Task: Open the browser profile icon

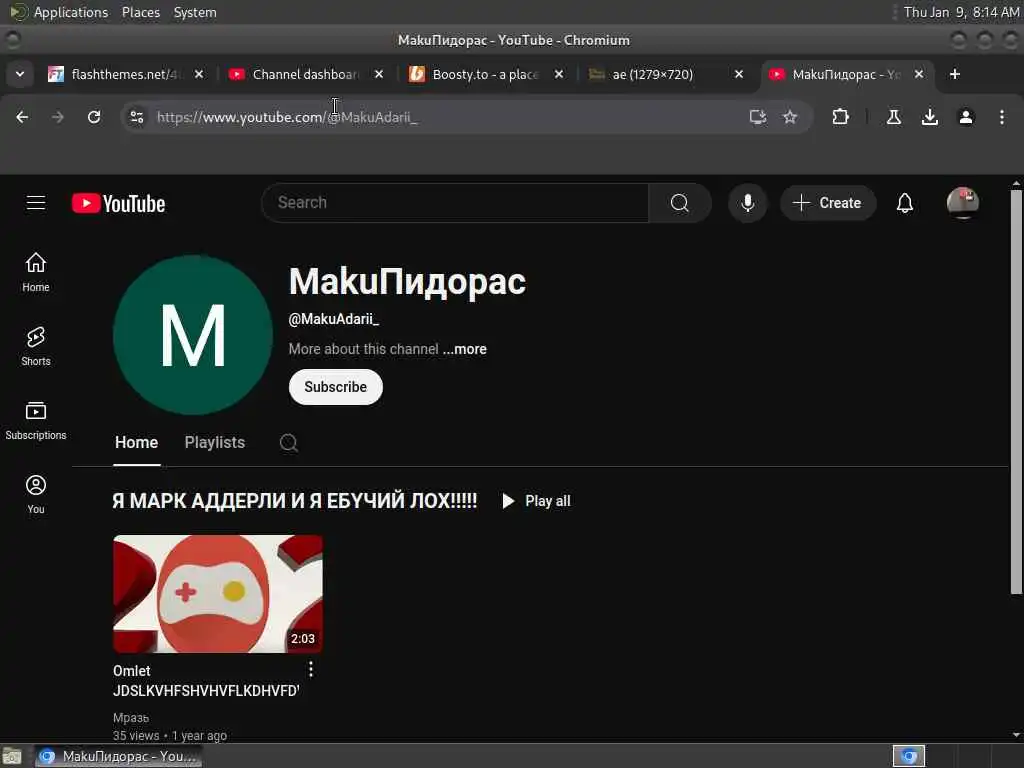Action: coord(966,117)
